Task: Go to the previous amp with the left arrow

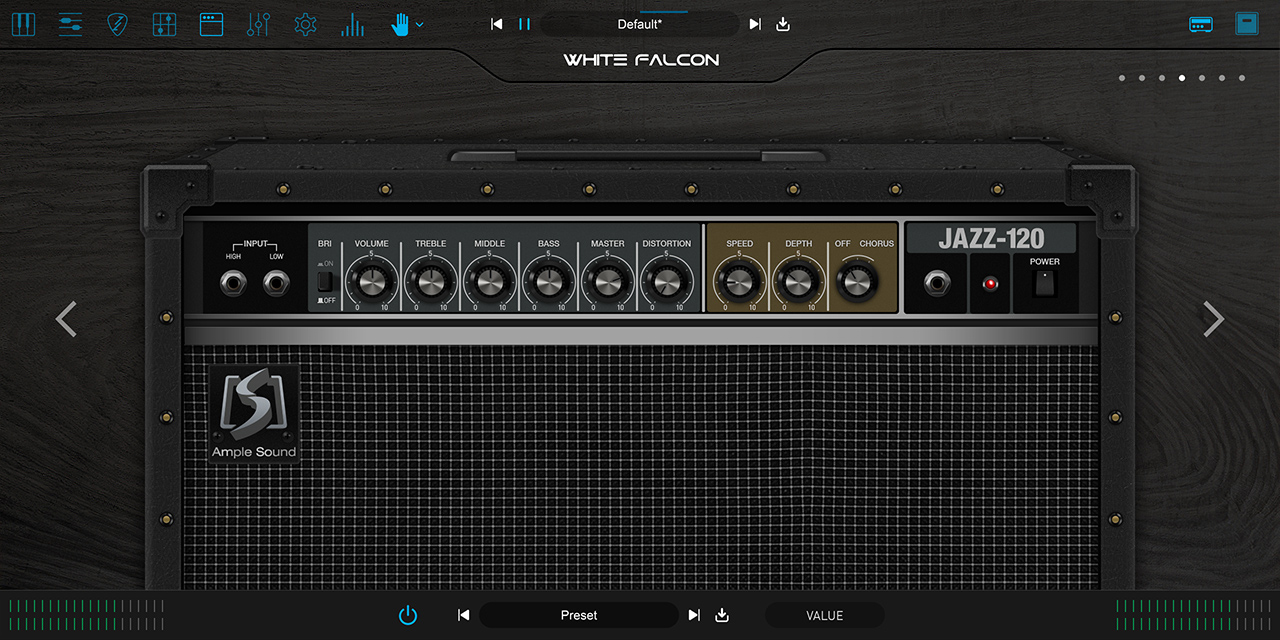Action: point(66,319)
